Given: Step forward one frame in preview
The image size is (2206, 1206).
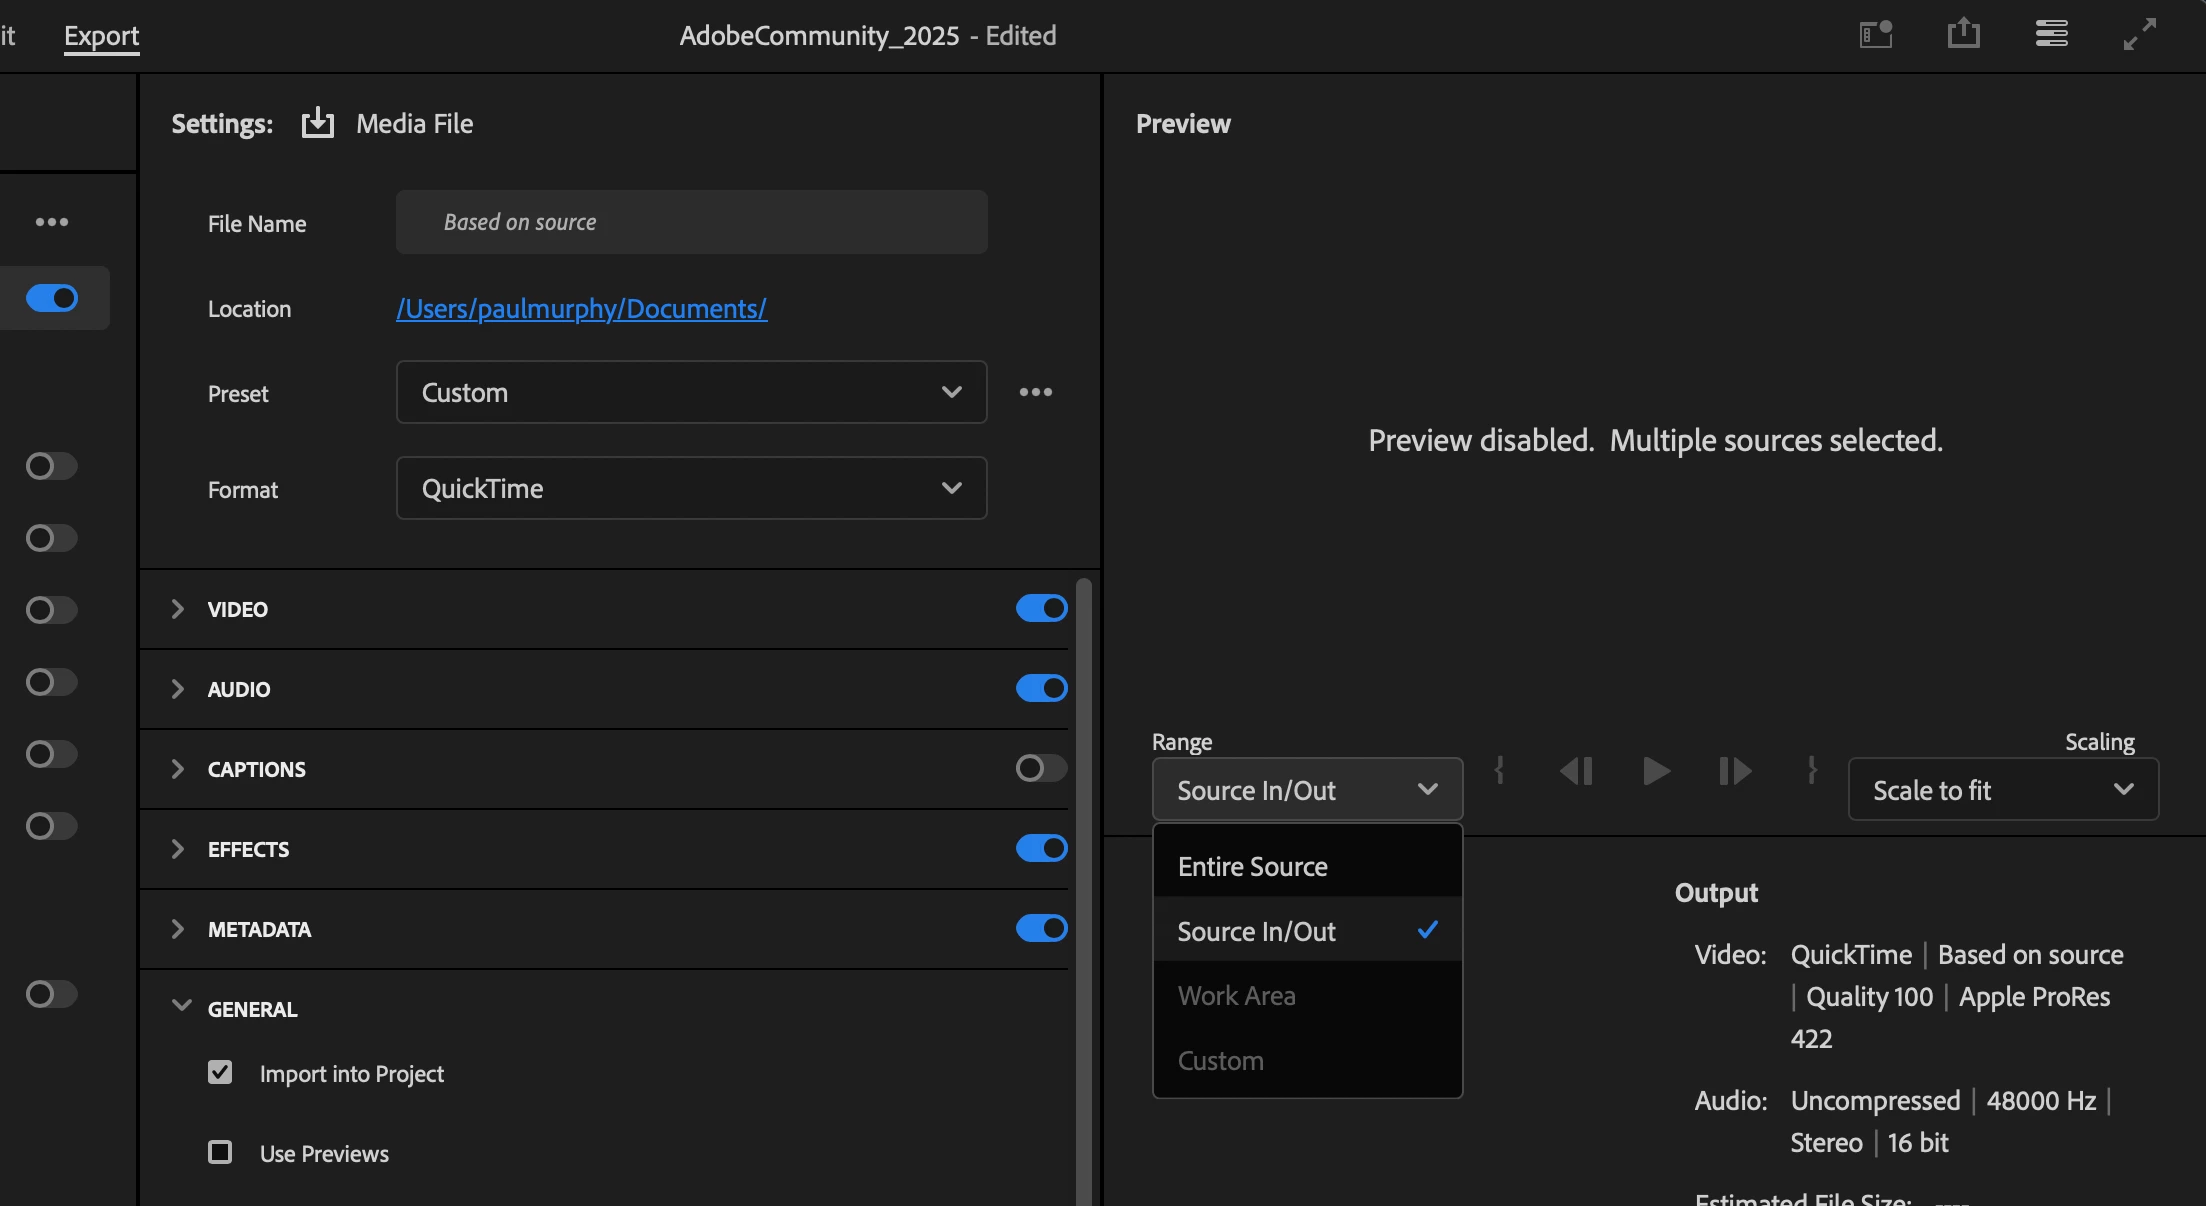Looking at the screenshot, I should pyautogui.click(x=1735, y=771).
